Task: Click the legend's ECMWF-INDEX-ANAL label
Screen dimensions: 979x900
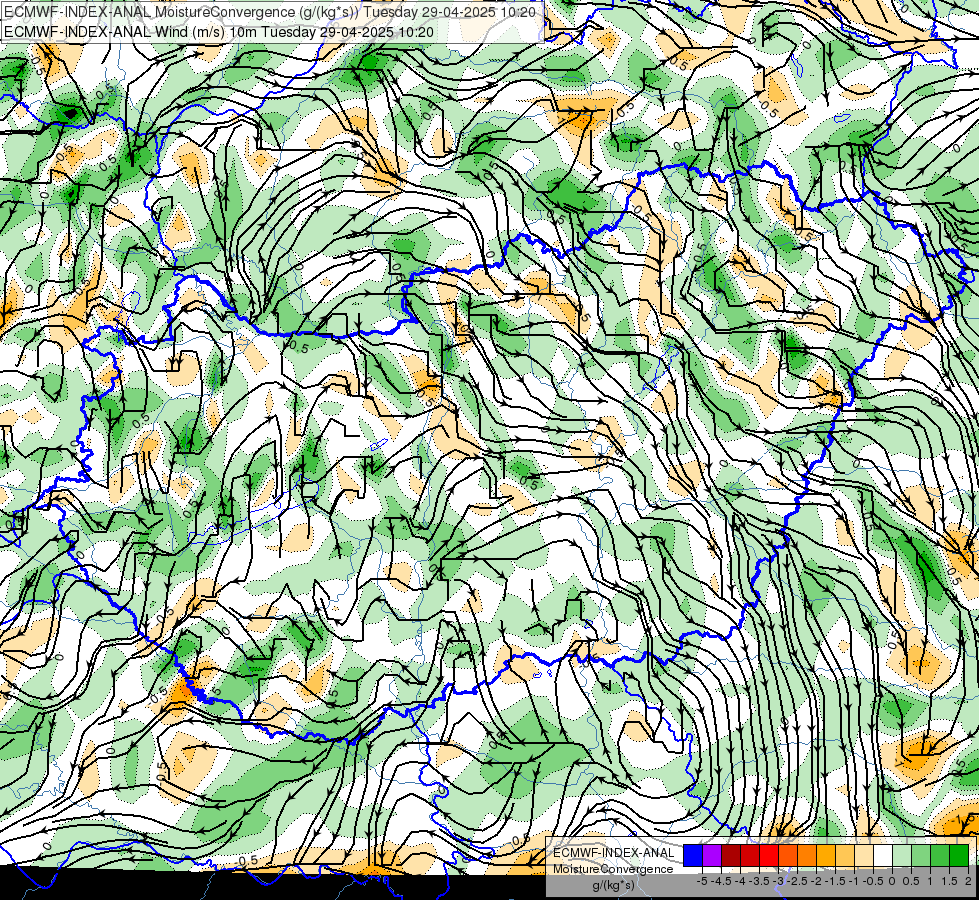Action: coord(613,853)
